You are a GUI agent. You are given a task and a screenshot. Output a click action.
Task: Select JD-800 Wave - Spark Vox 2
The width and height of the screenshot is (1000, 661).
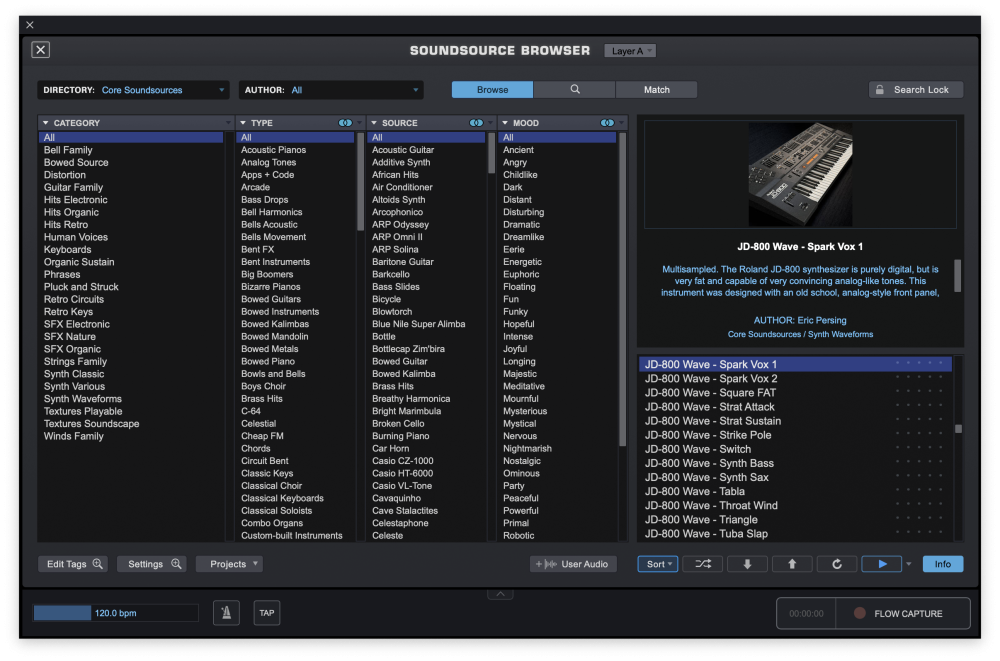[x=795, y=379]
